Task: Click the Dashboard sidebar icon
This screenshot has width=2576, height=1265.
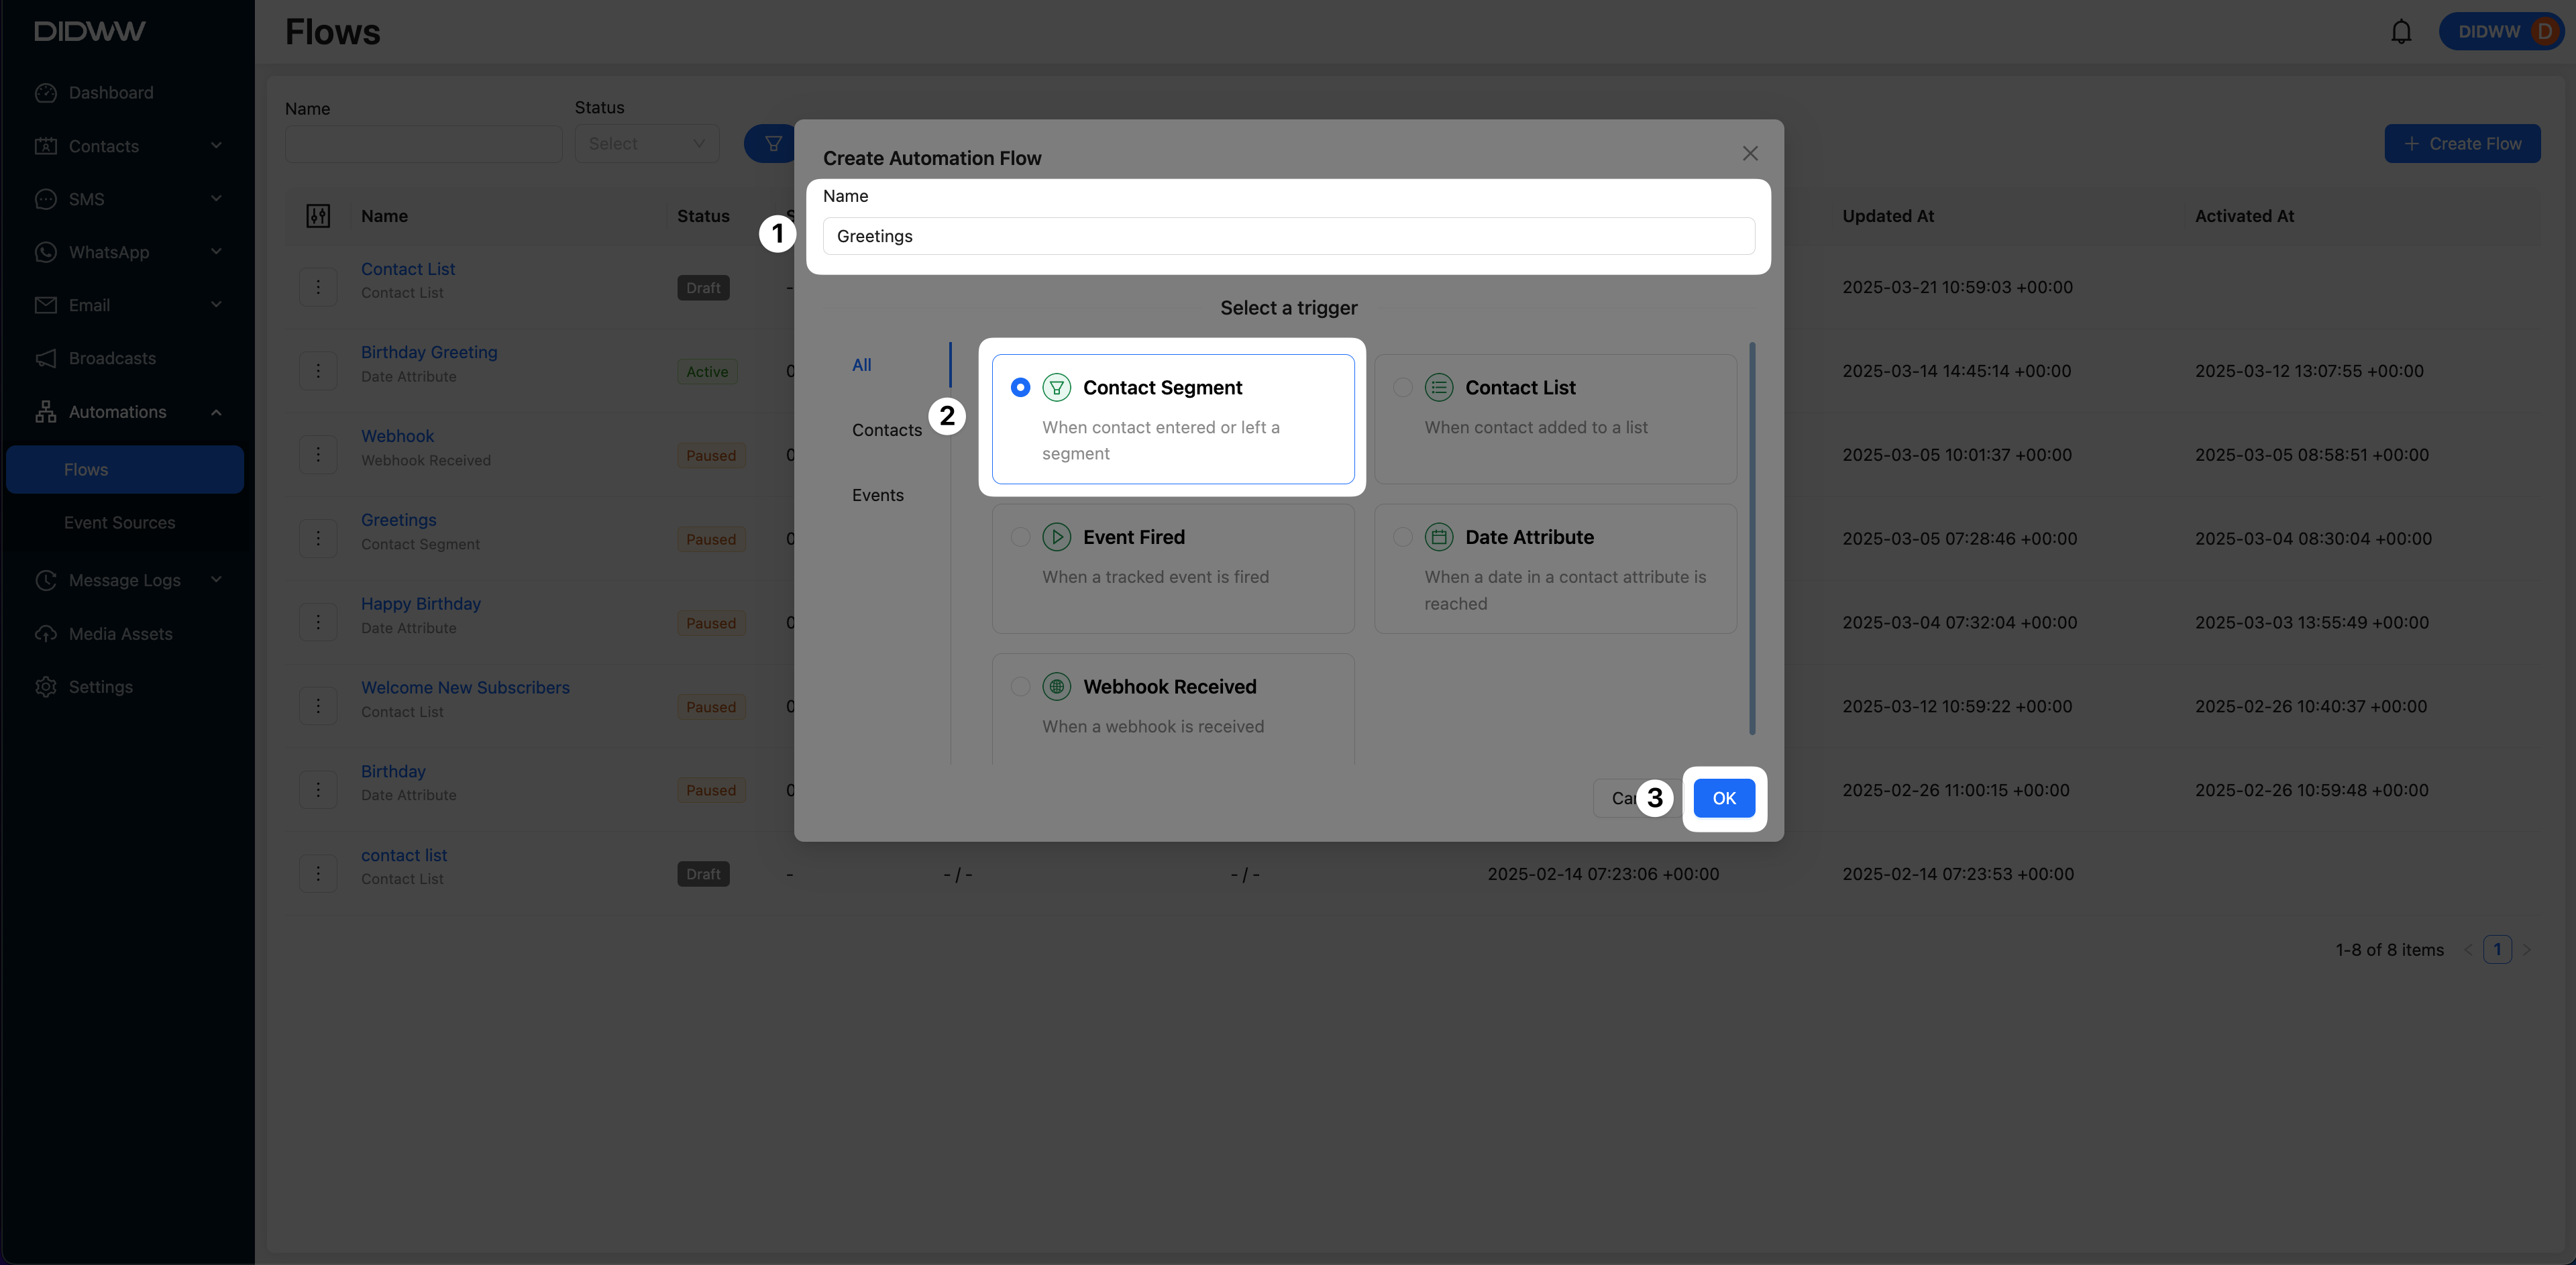Action: click(x=46, y=93)
